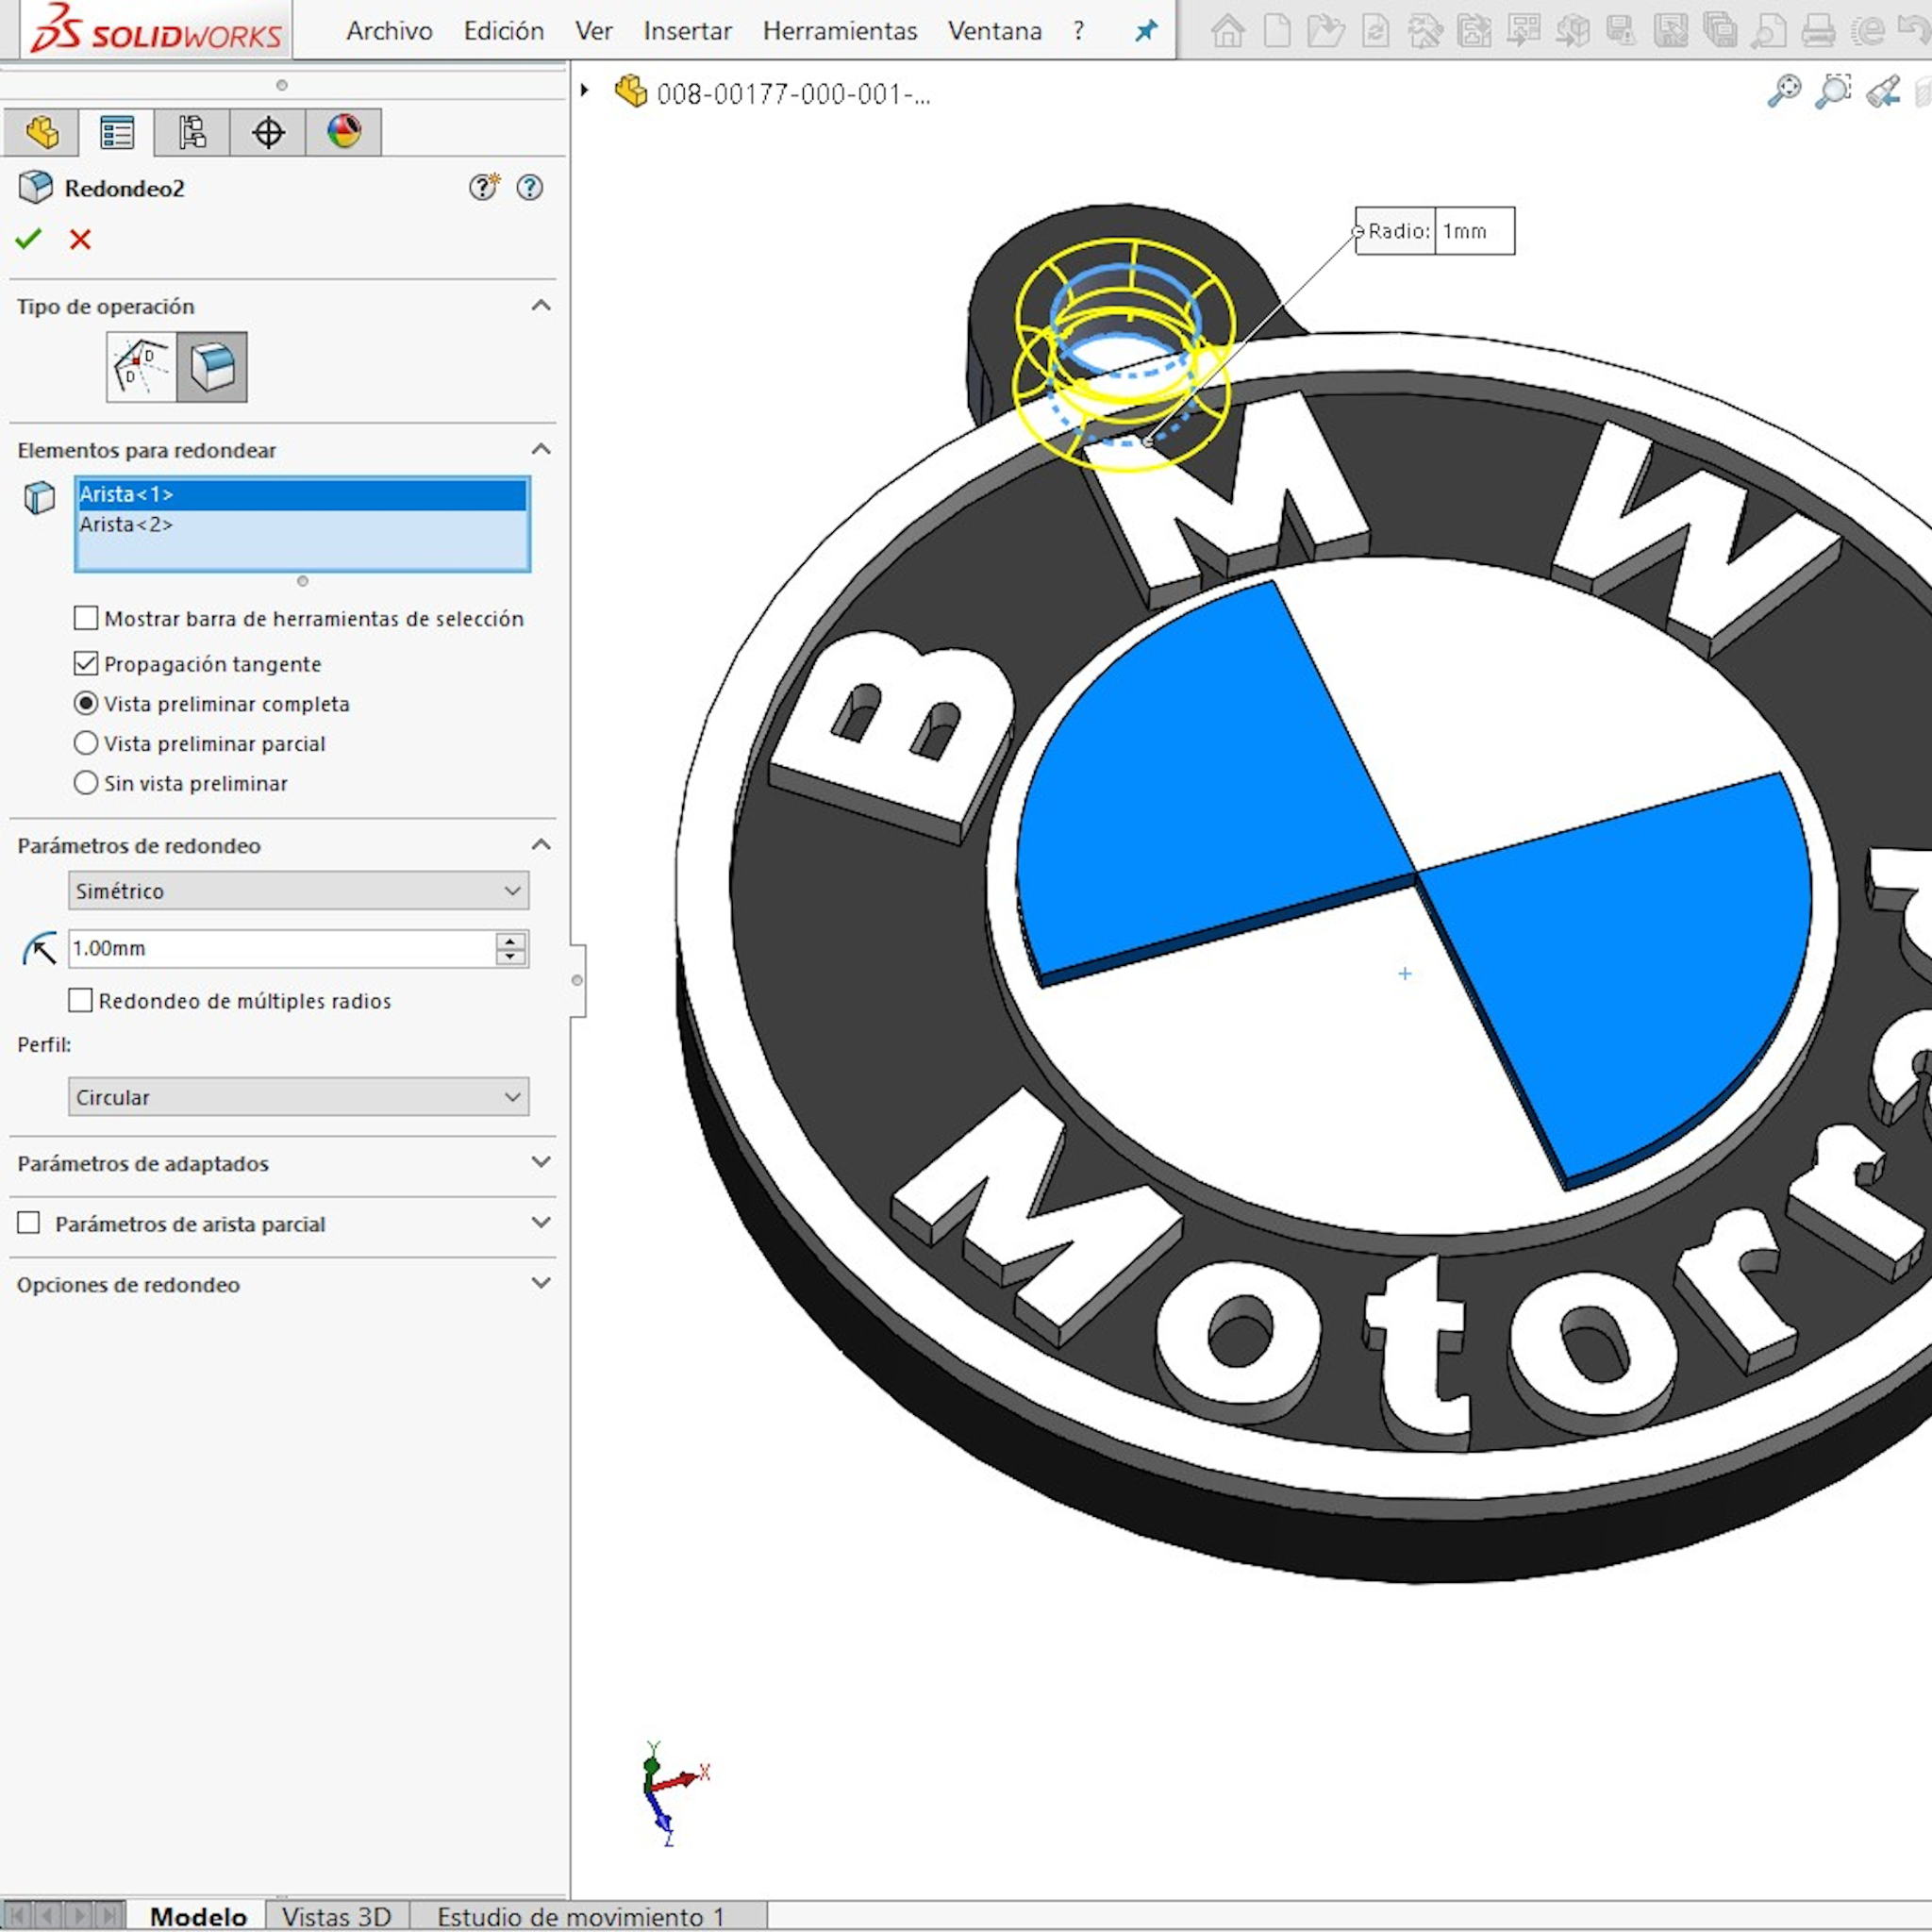This screenshot has width=1932, height=1932.
Task: Open the Estudio de movimiento 1 tab
Action: [x=581, y=1916]
